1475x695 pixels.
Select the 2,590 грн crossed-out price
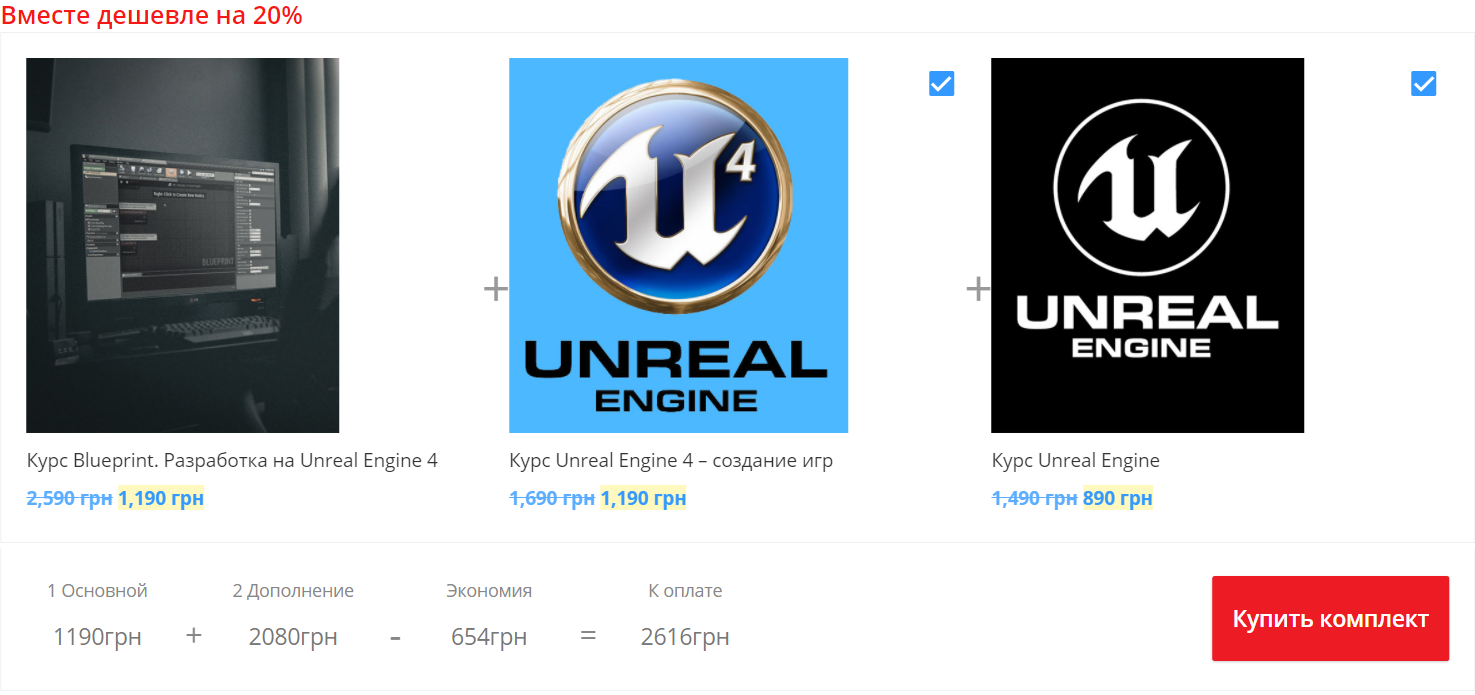coord(70,498)
